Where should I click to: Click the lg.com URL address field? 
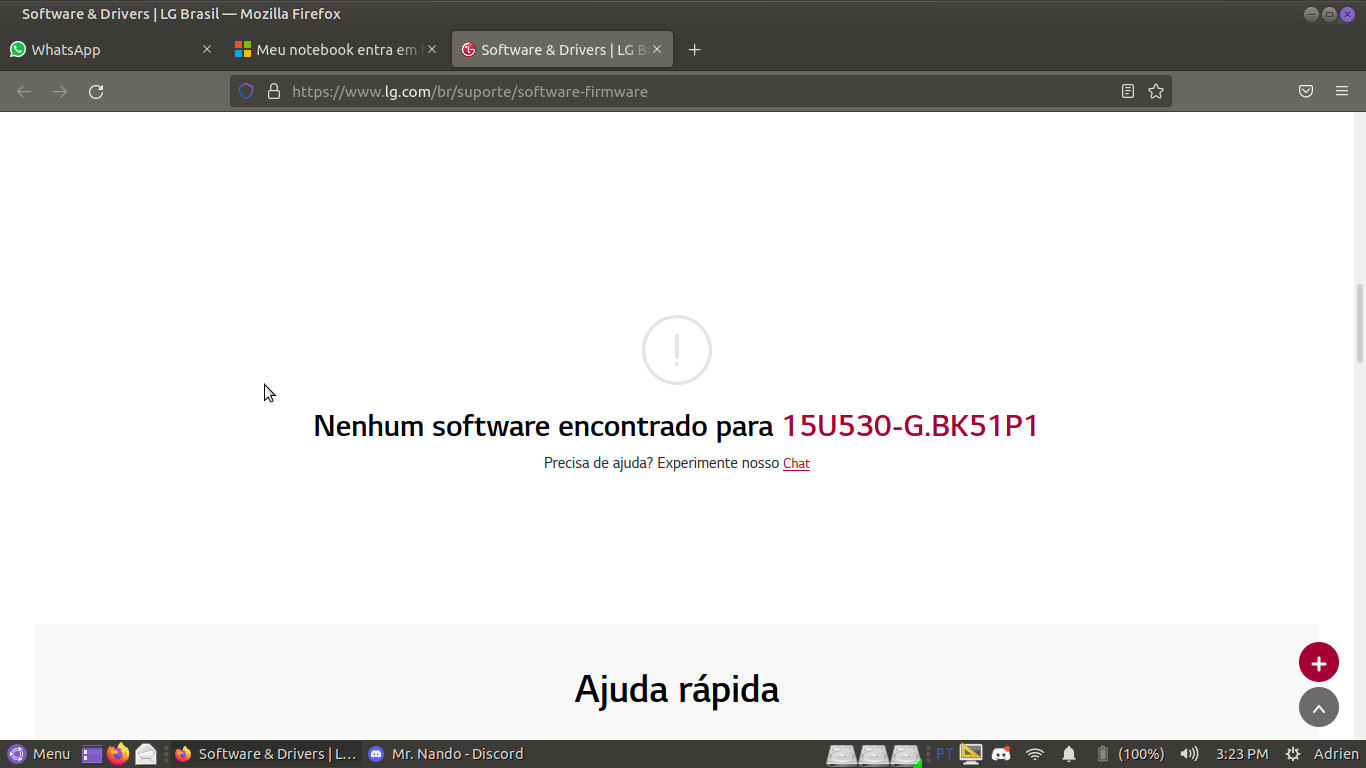pos(700,91)
